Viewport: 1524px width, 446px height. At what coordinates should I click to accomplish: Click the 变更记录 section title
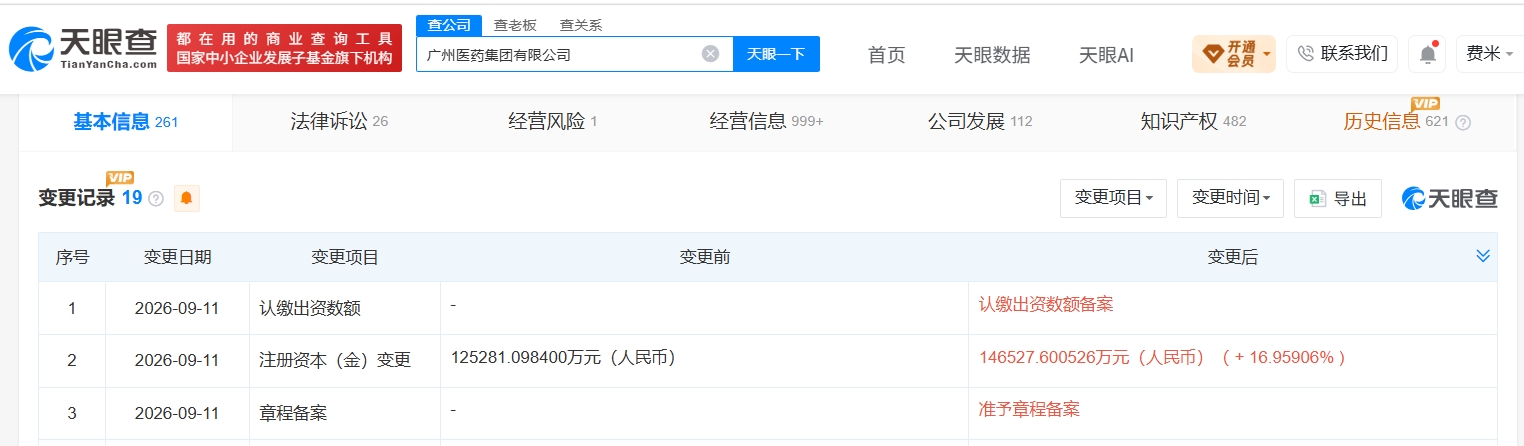pos(76,198)
